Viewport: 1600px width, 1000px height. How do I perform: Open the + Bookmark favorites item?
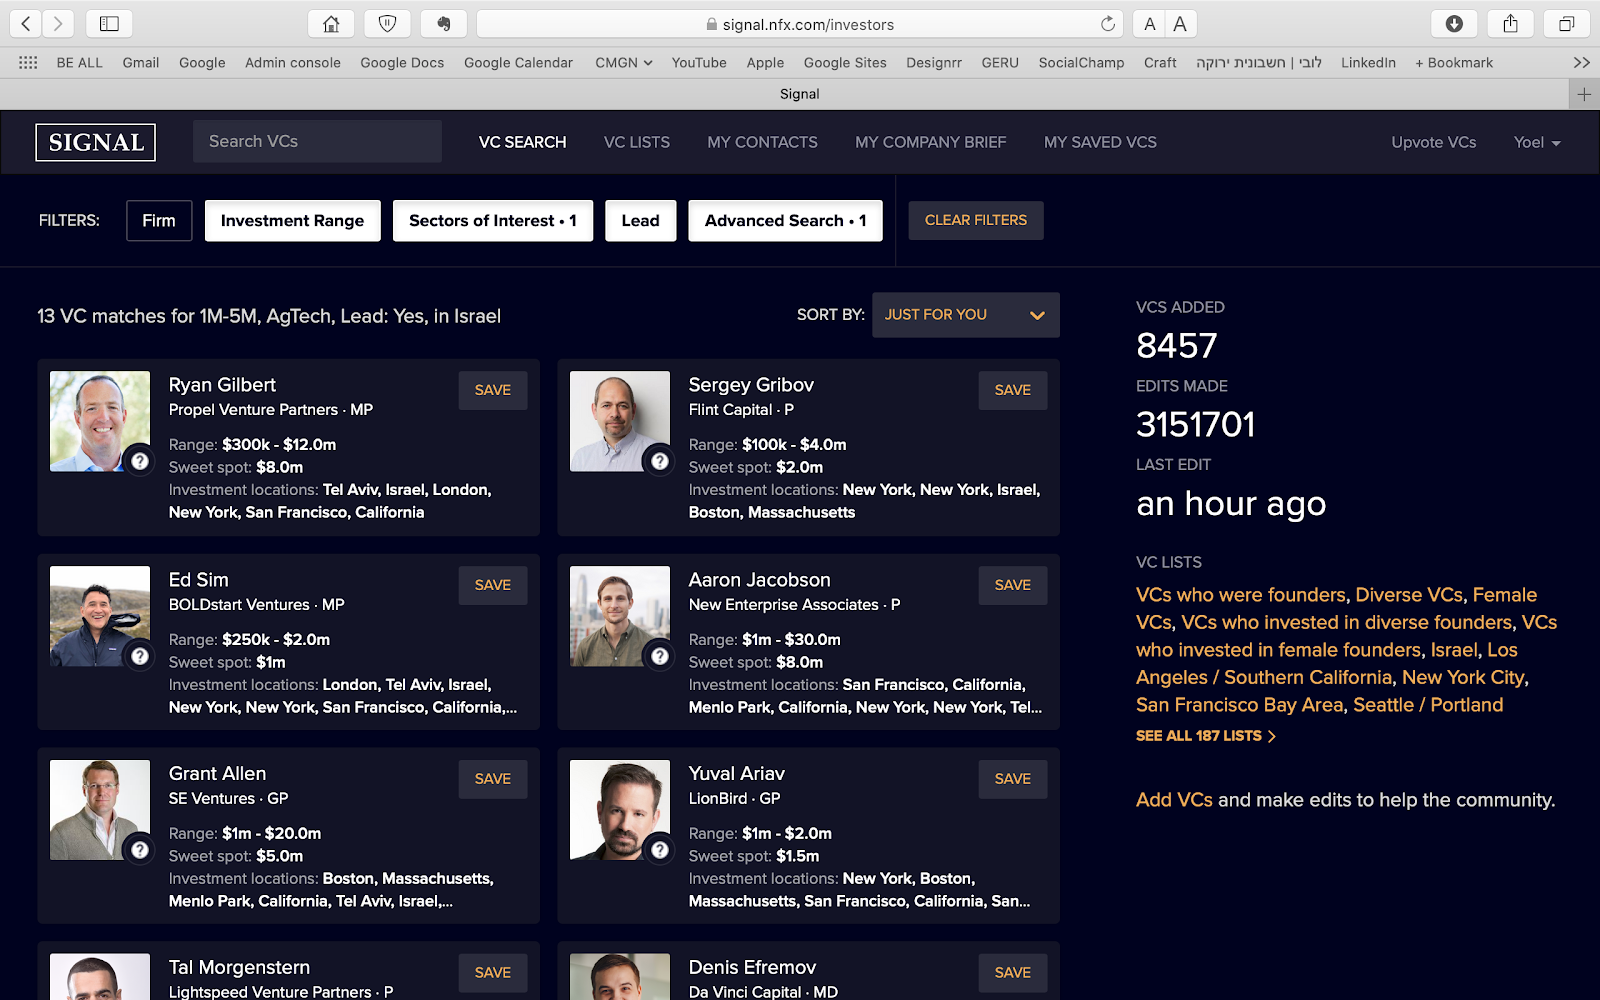[x=1454, y=62]
